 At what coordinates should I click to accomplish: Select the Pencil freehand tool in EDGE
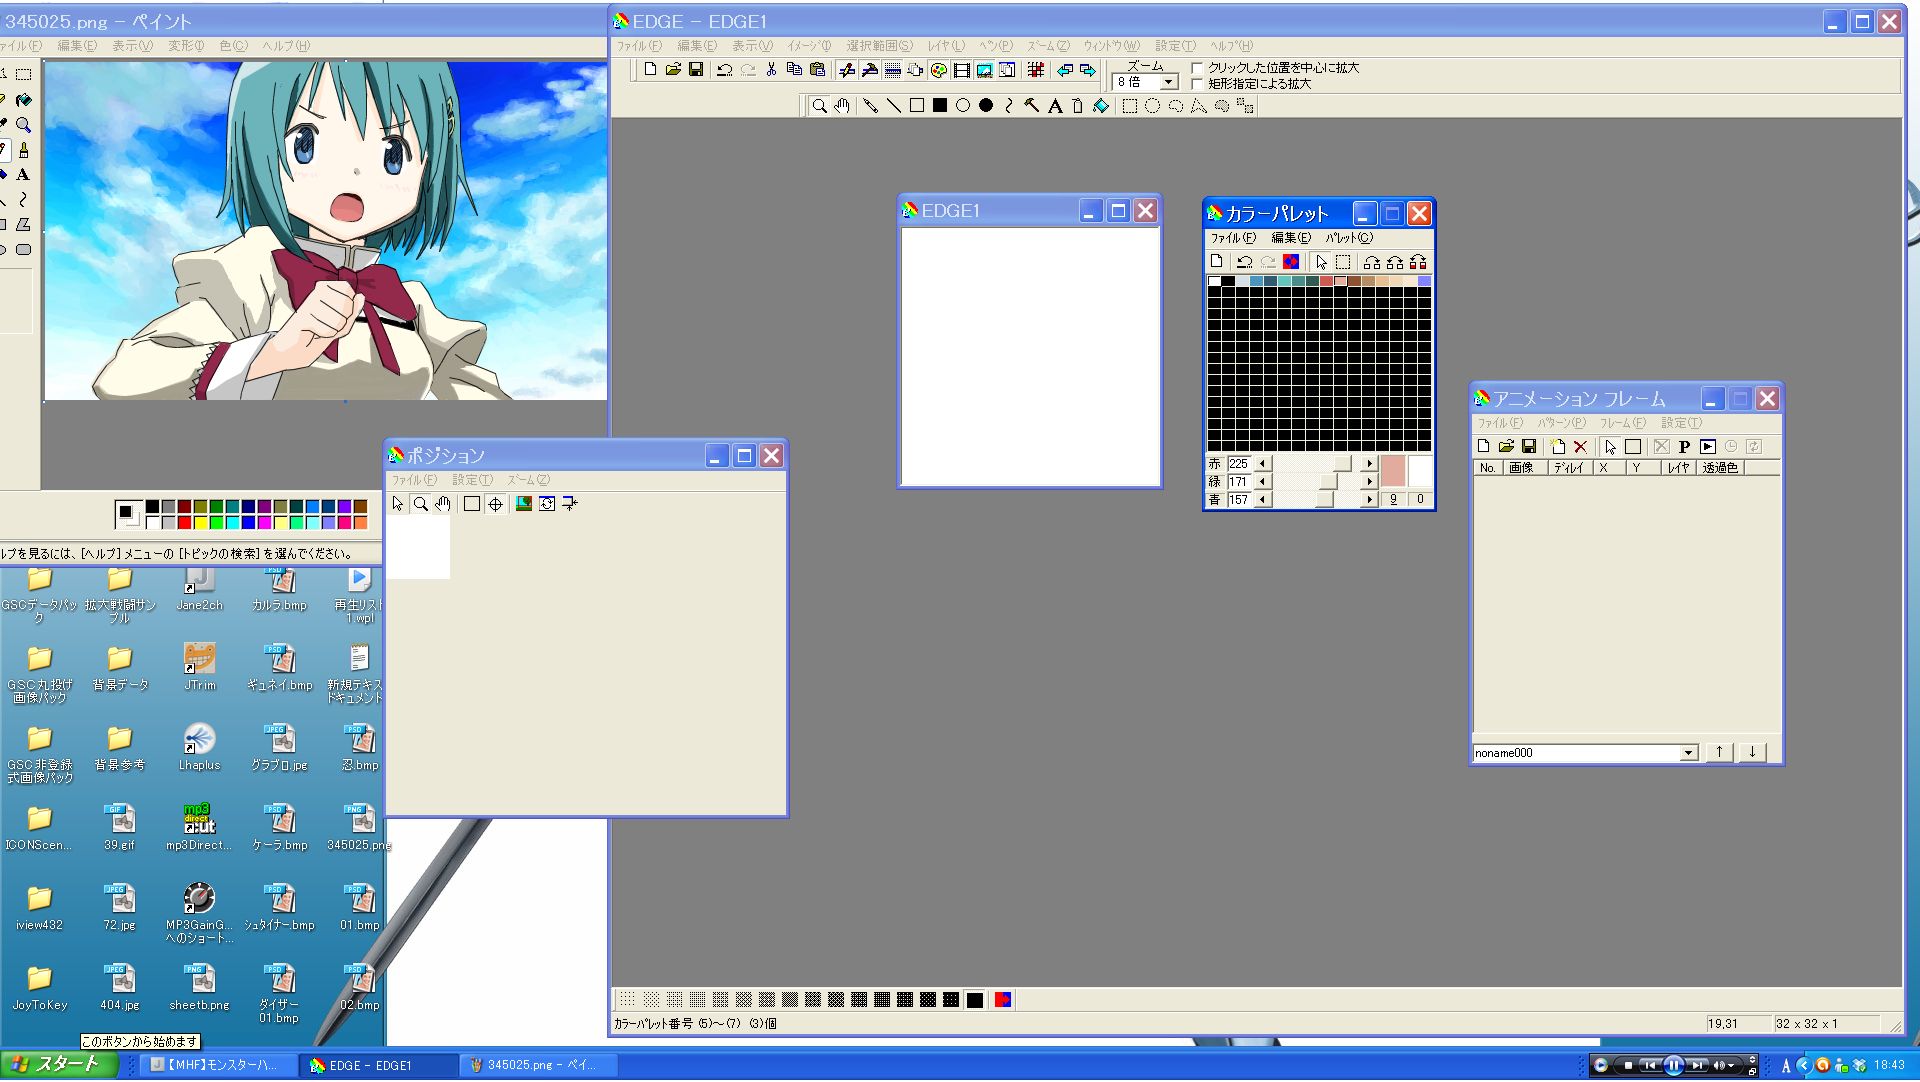pyautogui.click(x=870, y=105)
